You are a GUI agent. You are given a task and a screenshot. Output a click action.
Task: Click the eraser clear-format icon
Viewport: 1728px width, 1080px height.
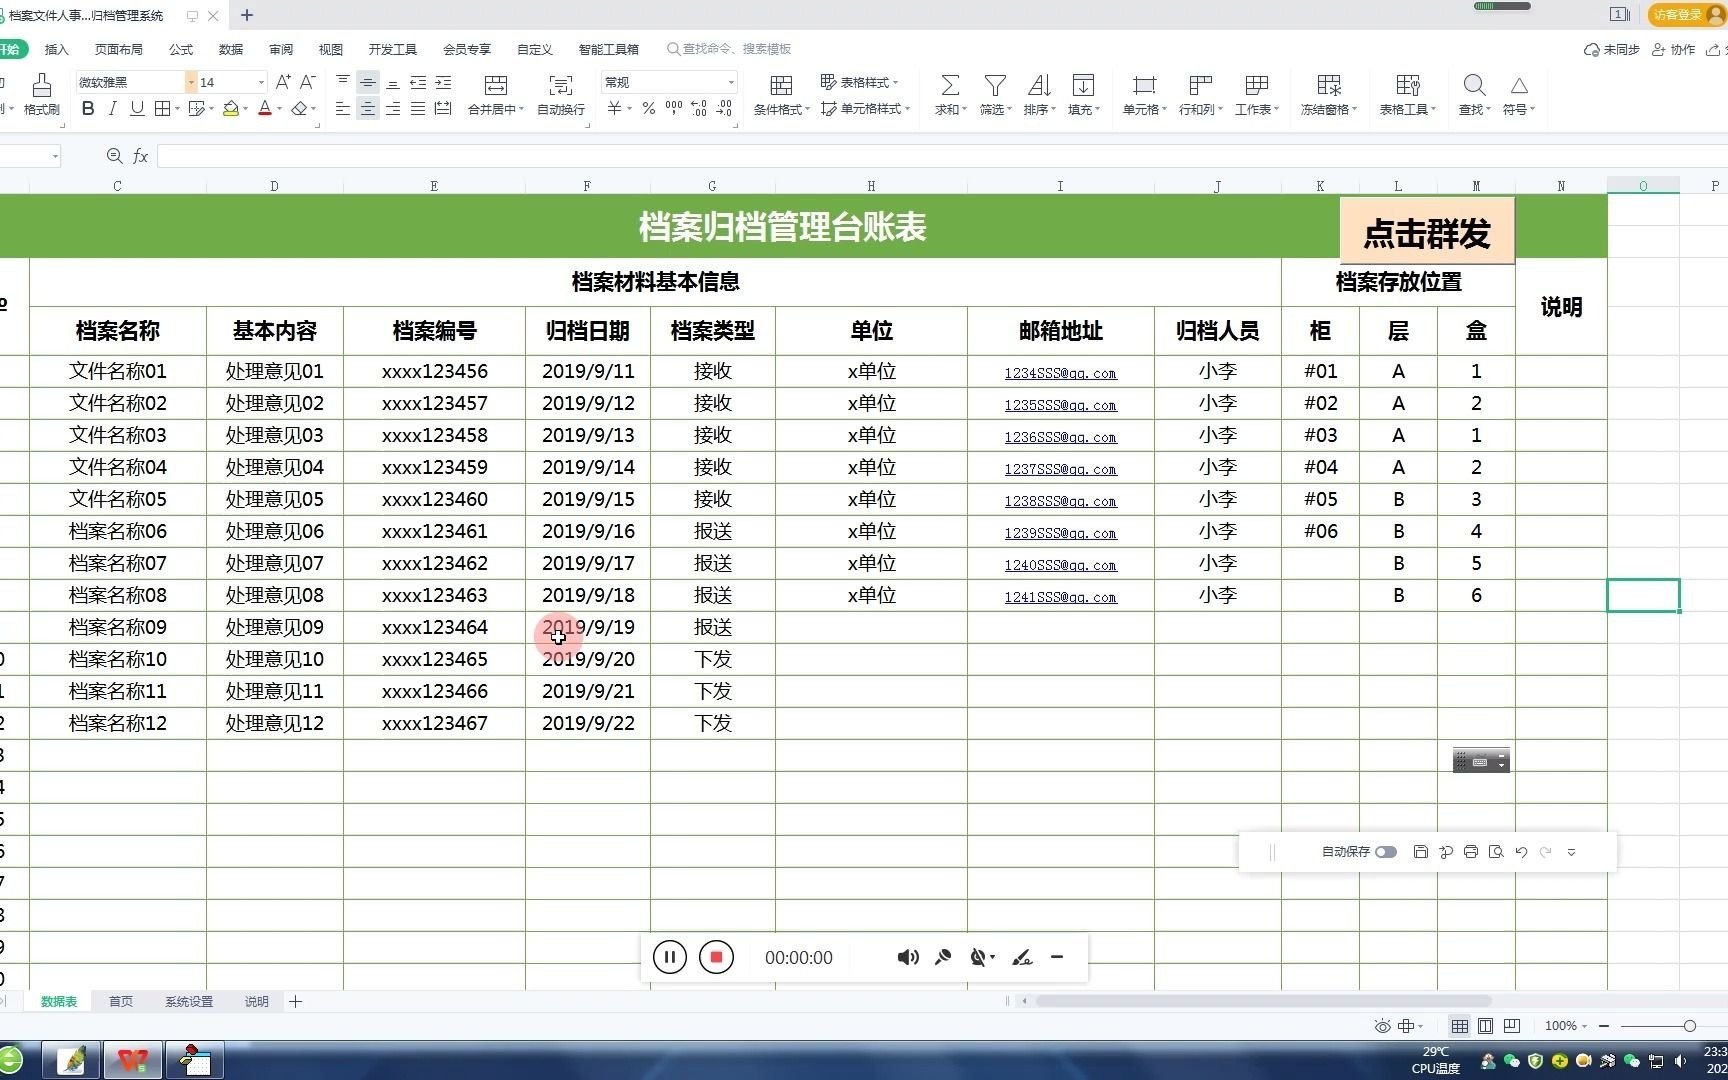299,108
